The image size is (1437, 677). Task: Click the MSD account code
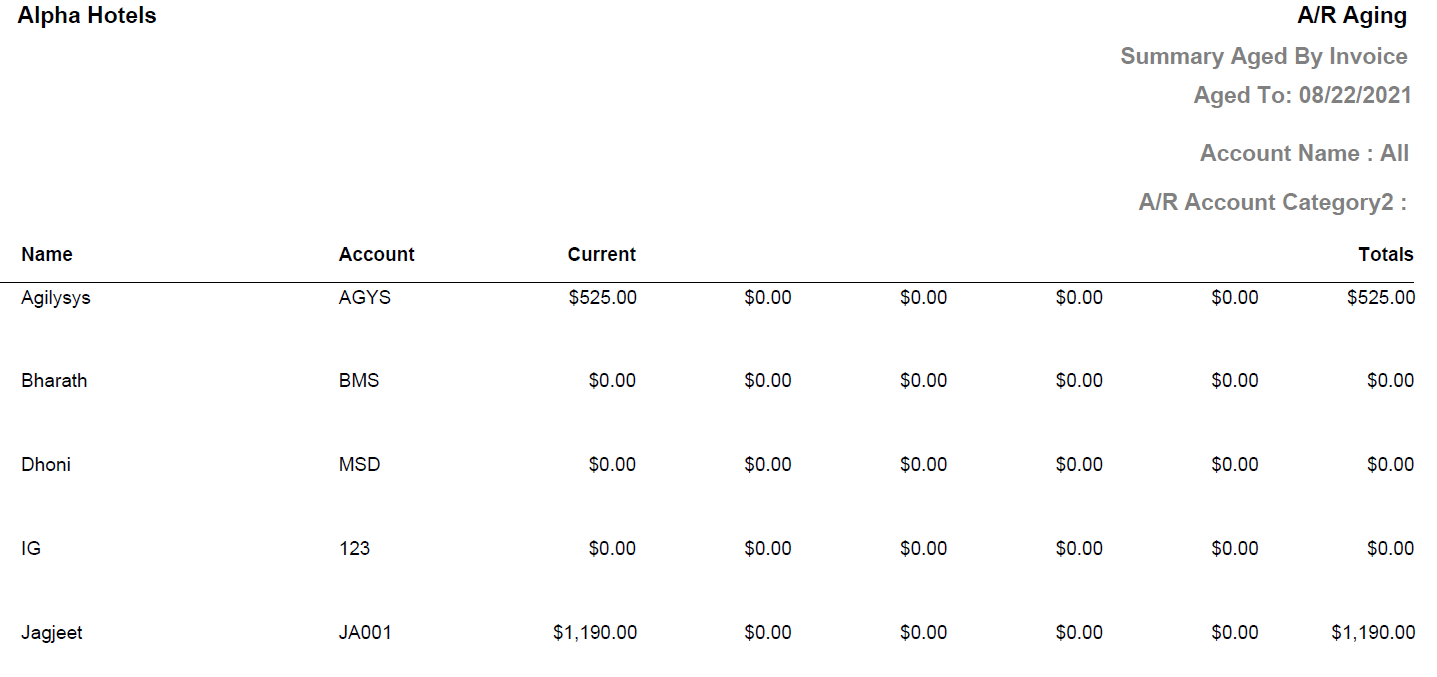(360, 464)
